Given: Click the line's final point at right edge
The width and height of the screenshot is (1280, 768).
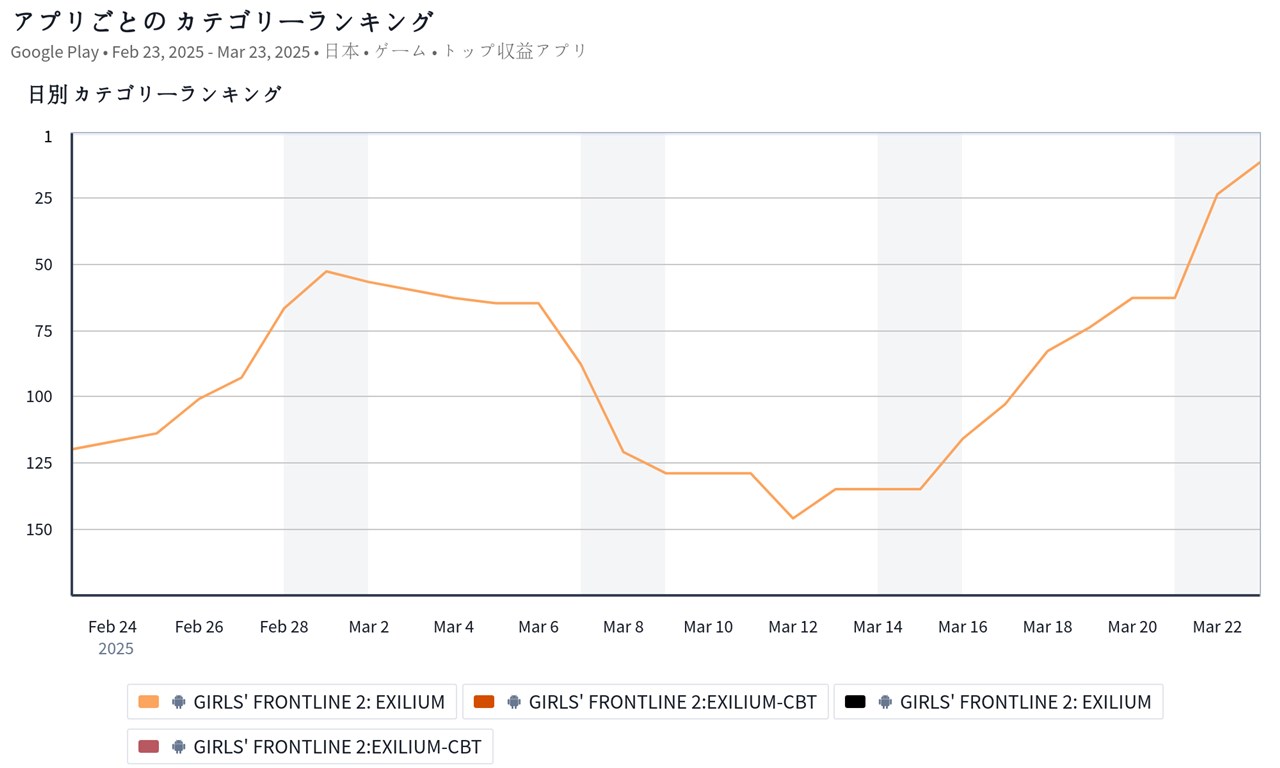Looking at the screenshot, I should pyautogui.click(x=1259, y=162).
